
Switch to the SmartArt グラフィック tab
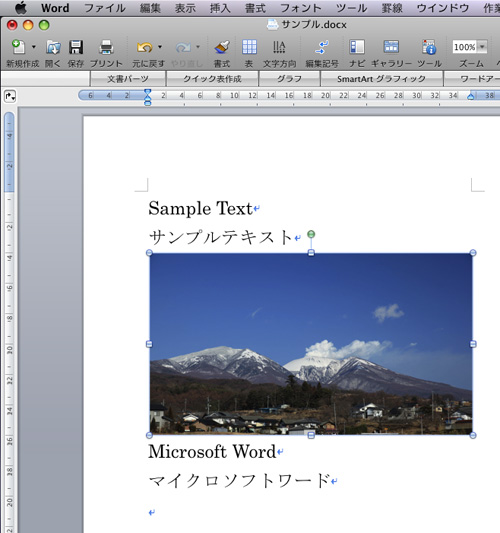pyautogui.click(x=381, y=79)
